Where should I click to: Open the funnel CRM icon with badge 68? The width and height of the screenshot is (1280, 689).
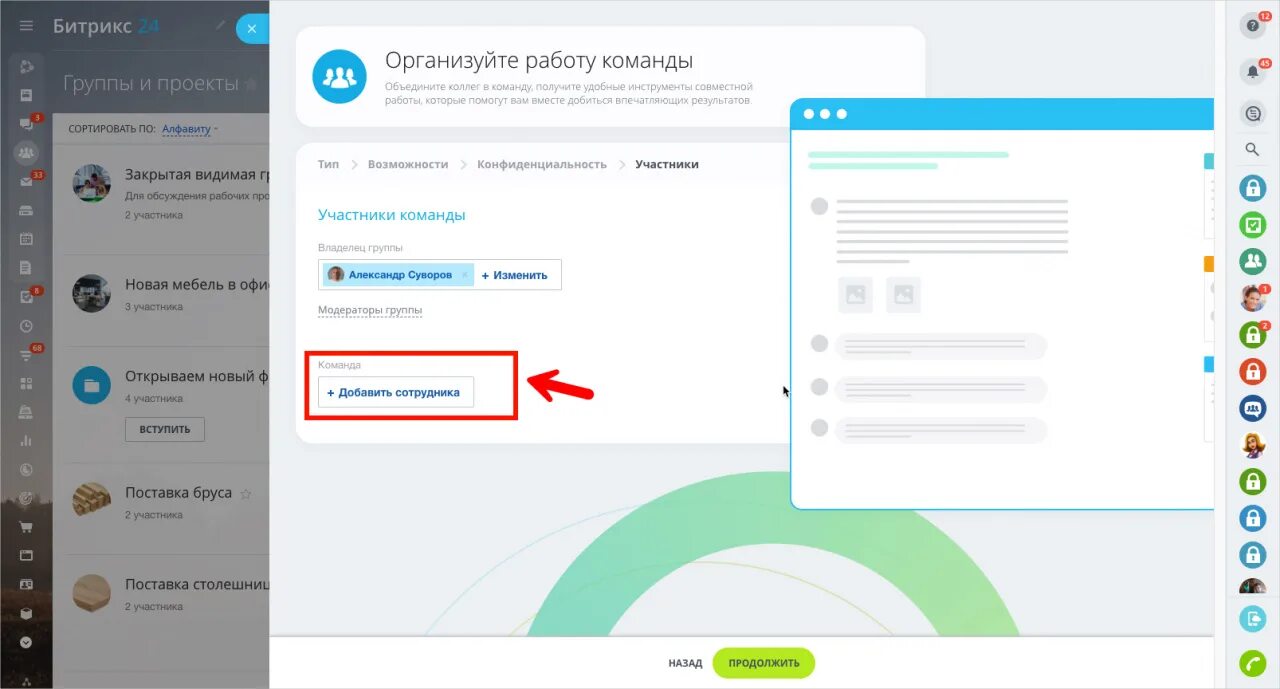(27, 355)
